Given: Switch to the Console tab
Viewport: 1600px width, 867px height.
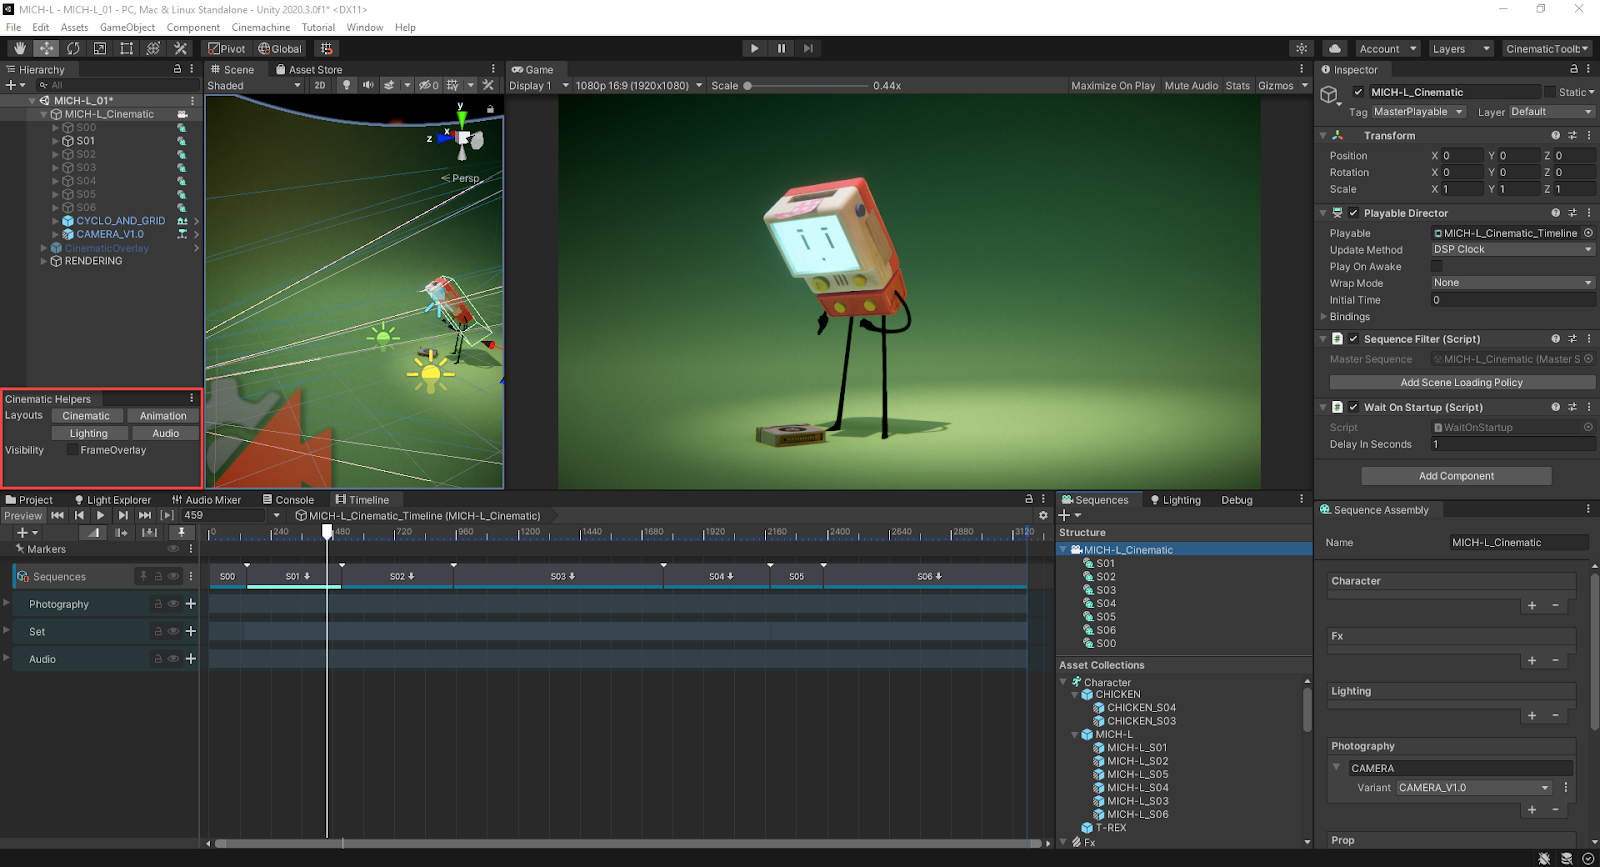Looking at the screenshot, I should point(288,500).
